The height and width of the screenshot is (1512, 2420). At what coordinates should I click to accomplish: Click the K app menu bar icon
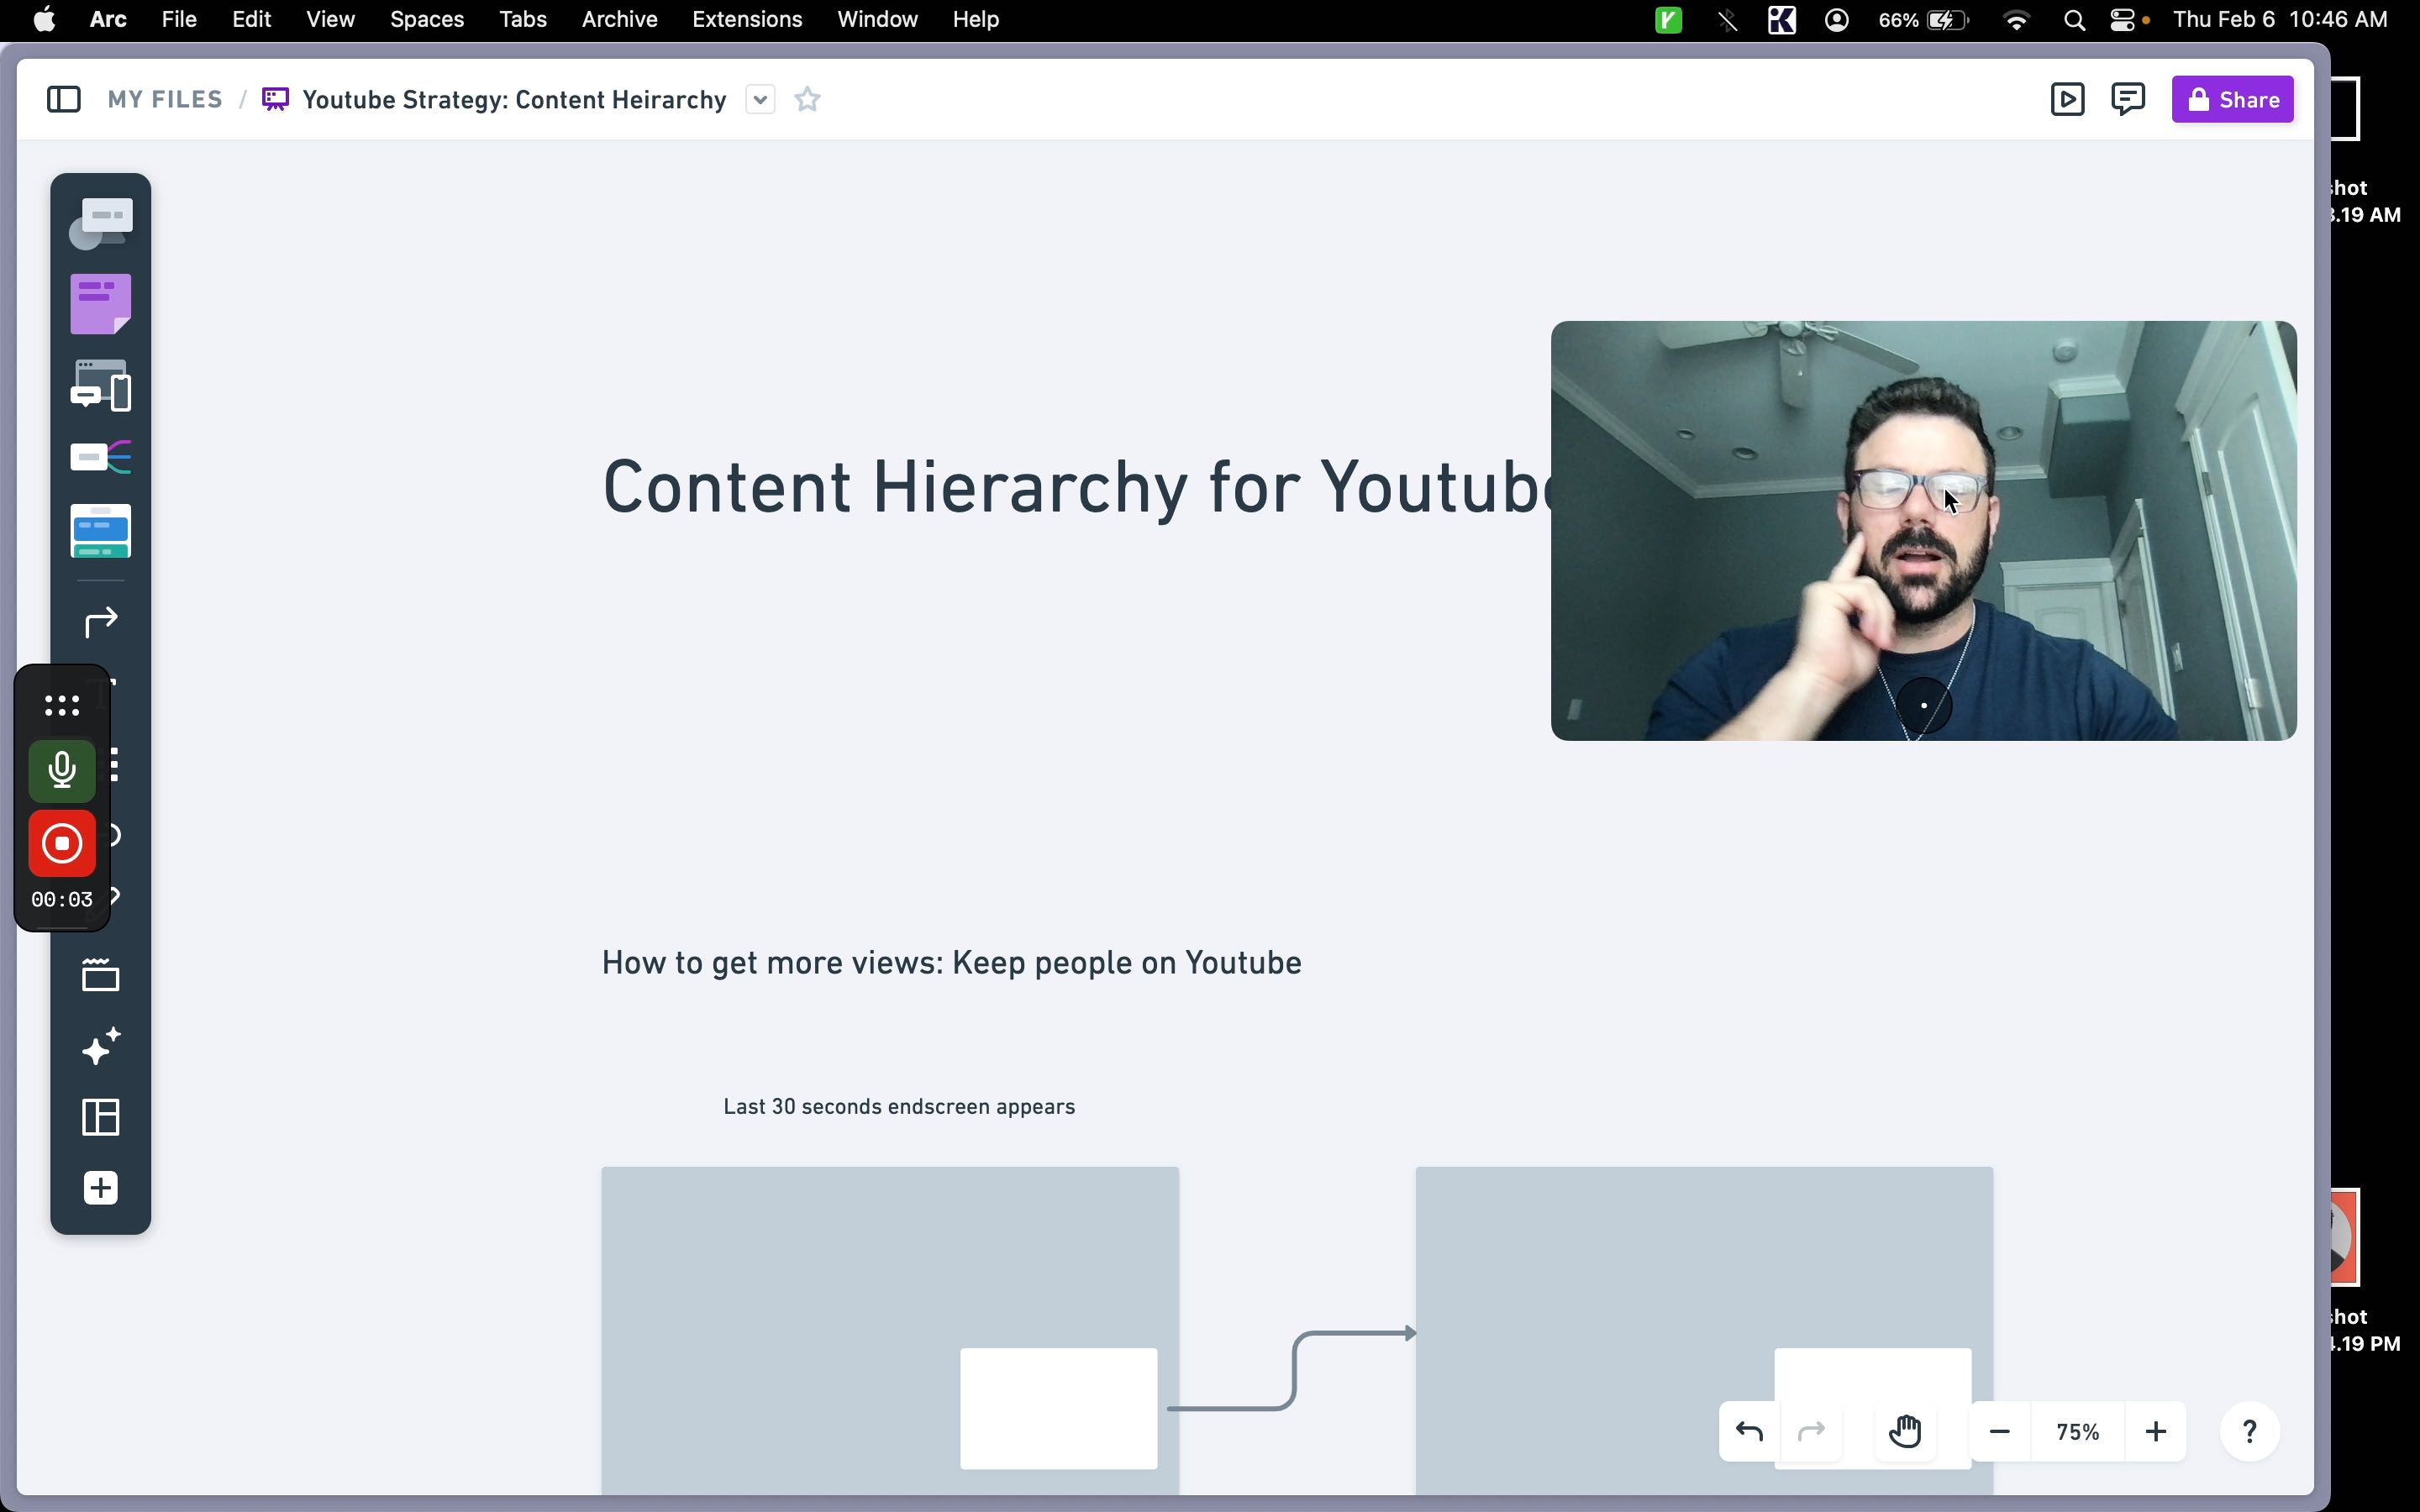coord(1782,19)
